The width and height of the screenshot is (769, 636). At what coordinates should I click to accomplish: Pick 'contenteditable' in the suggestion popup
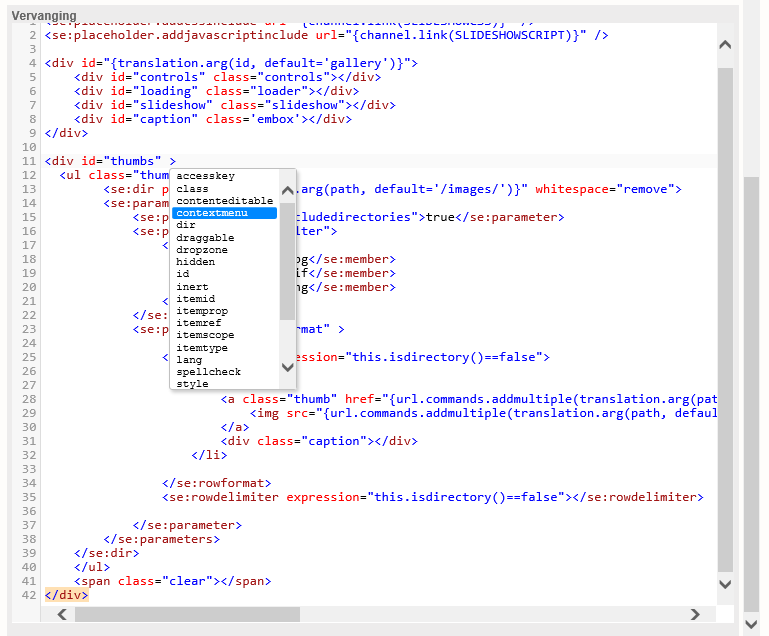click(224, 201)
